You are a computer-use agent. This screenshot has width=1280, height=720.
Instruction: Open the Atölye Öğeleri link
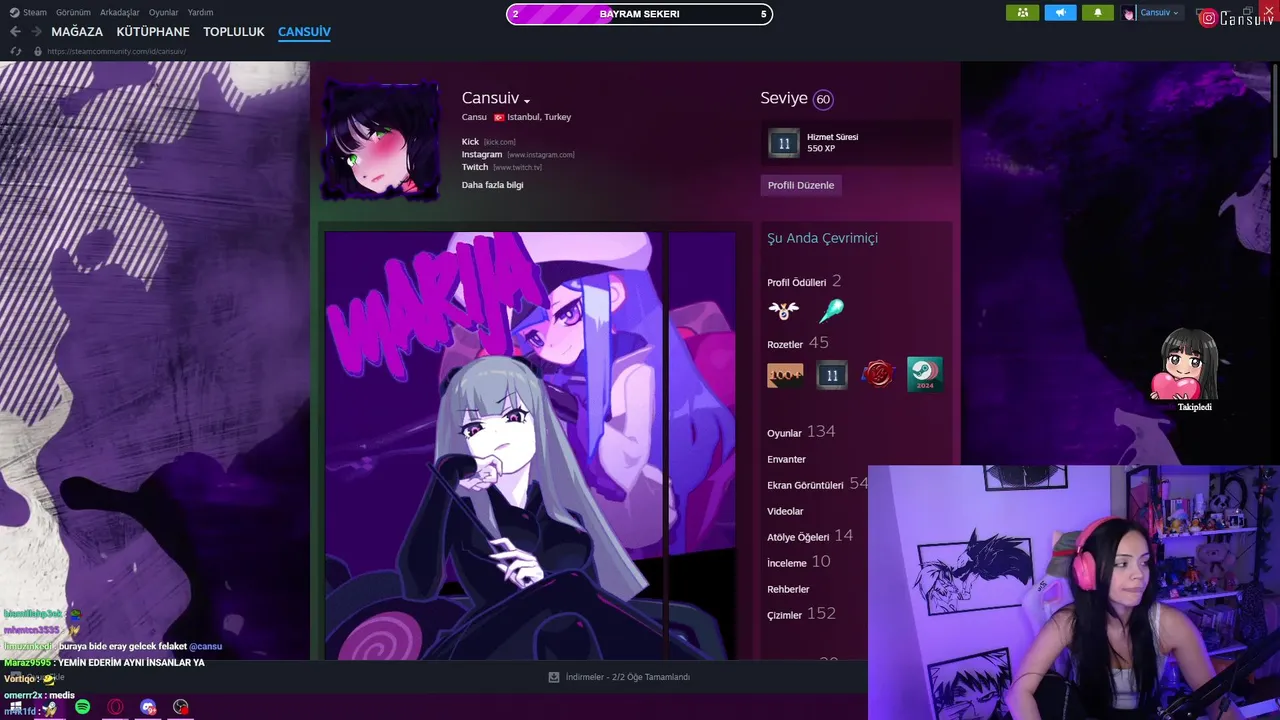pos(798,537)
